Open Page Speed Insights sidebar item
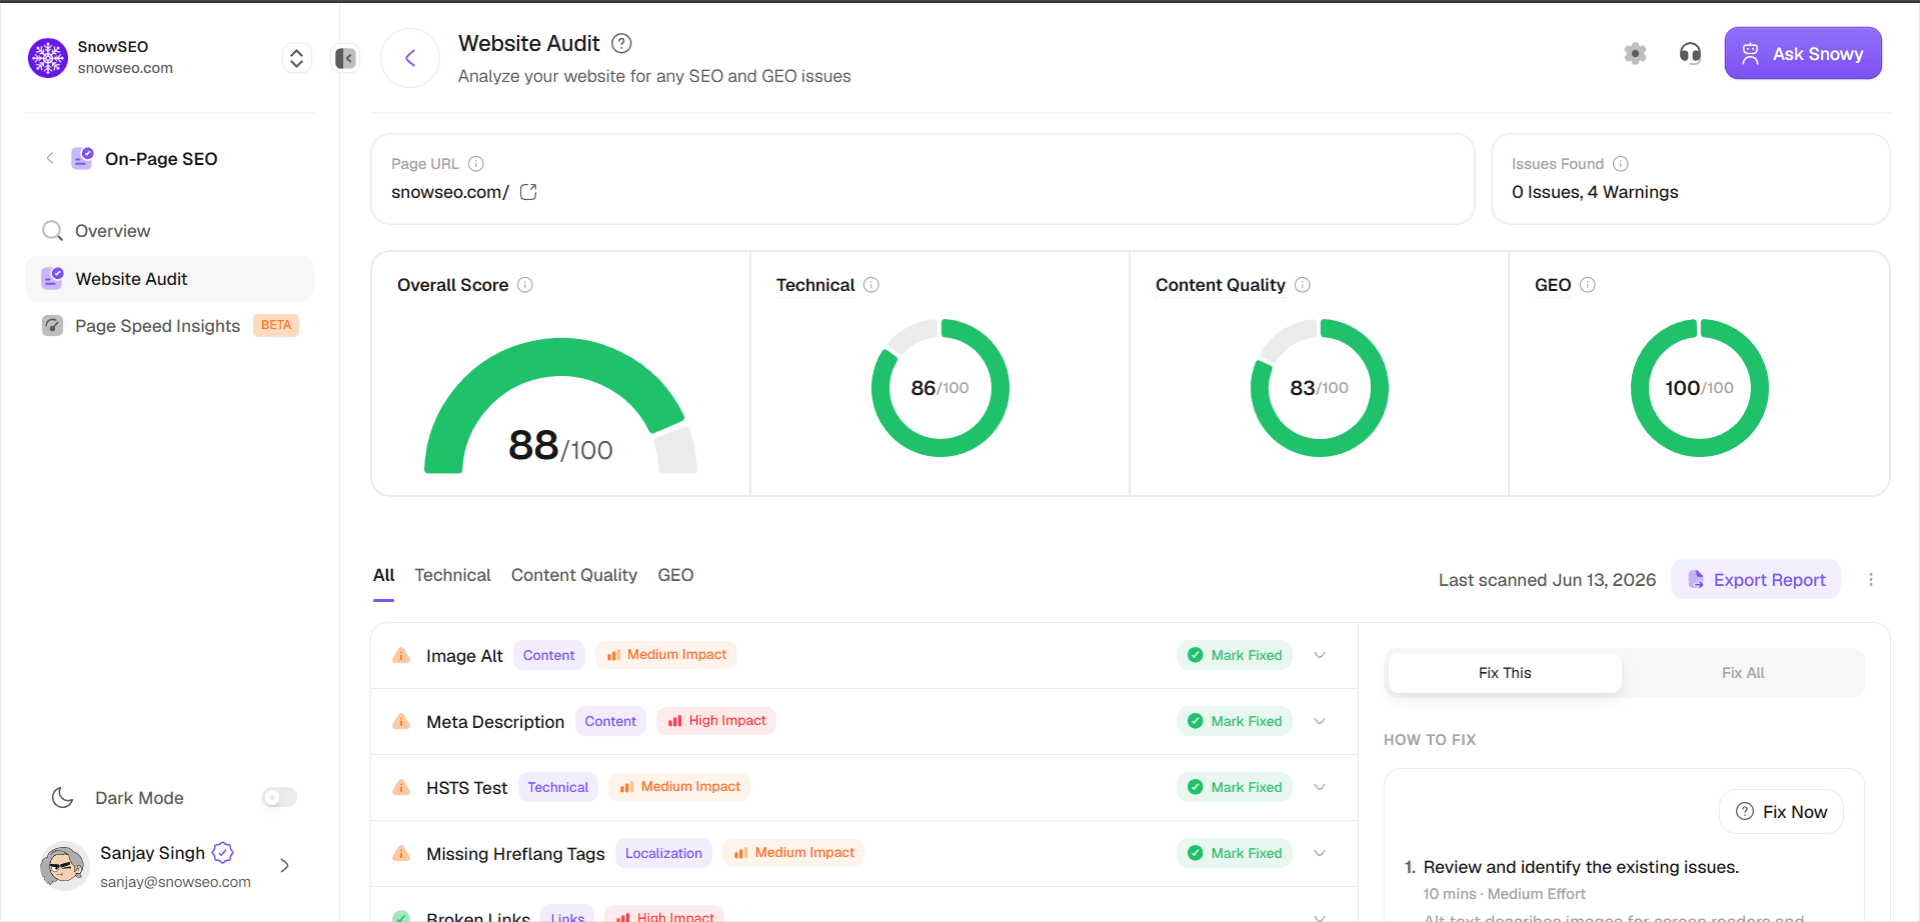 coord(169,326)
